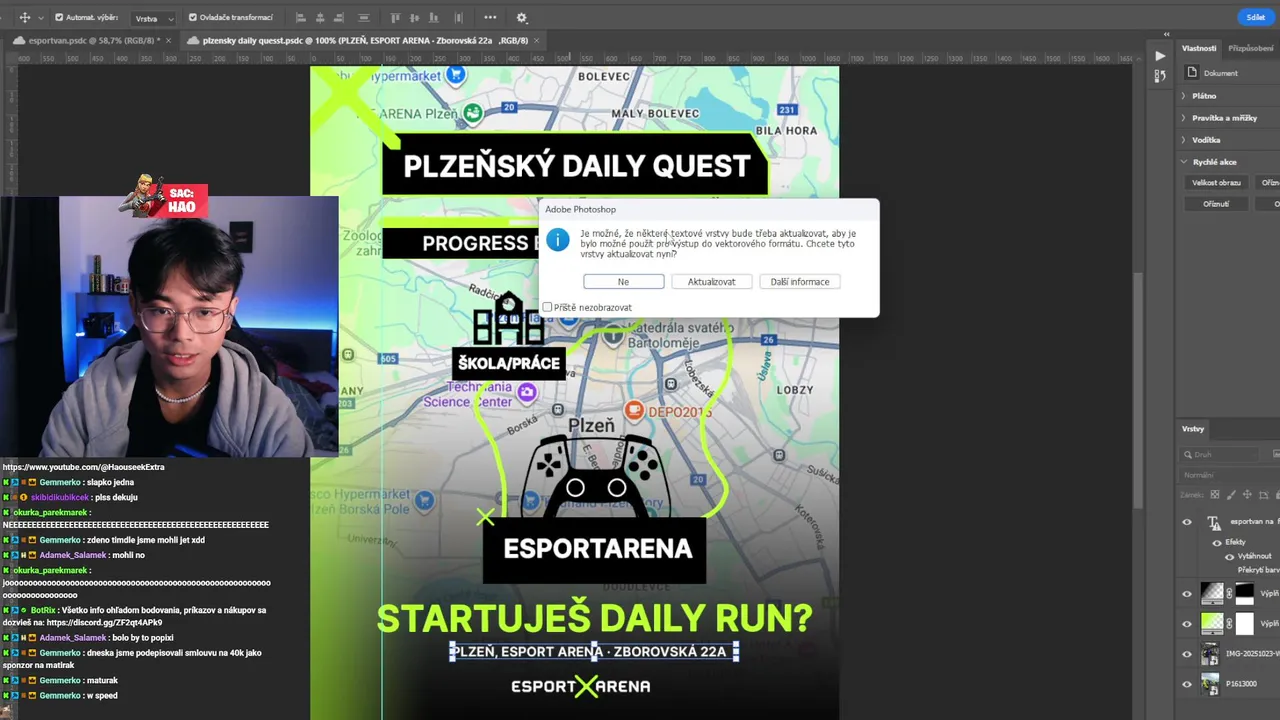Select the Move tool icon in options bar

click(x=24, y=17)
